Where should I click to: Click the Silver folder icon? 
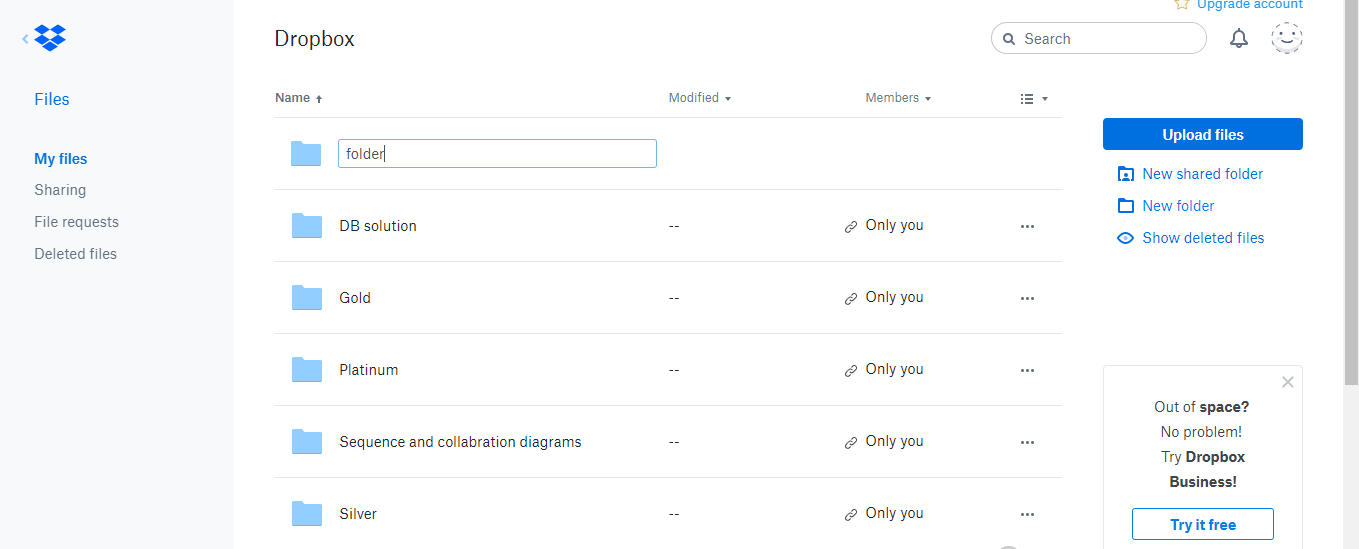pos(307,514)
